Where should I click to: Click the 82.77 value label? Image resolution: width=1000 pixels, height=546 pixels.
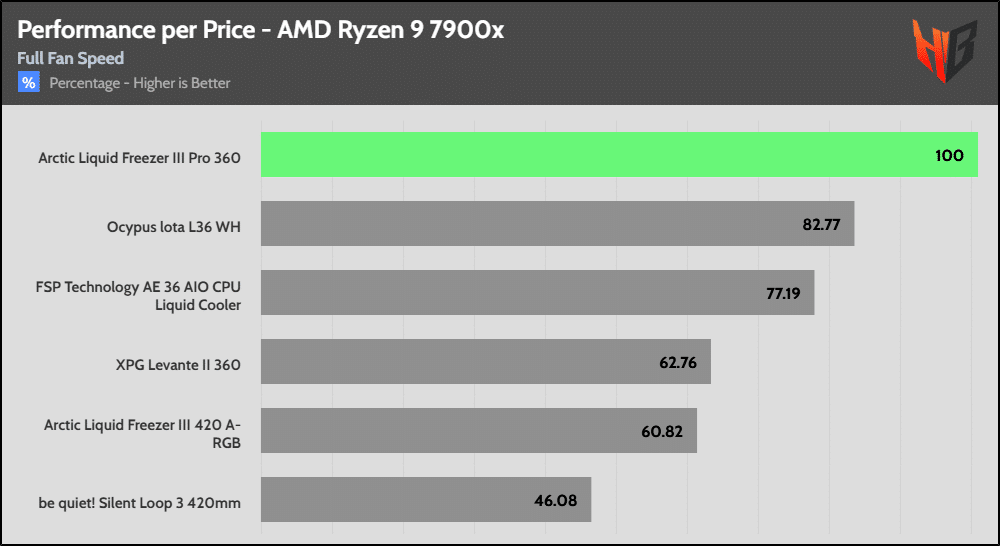point(821,224)
